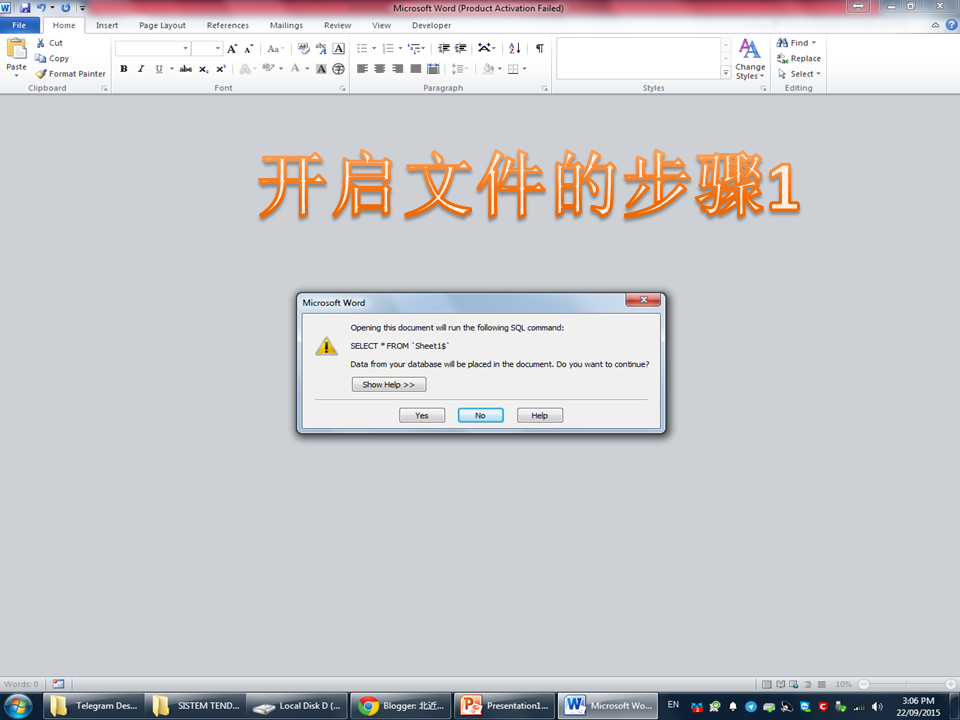Open the Change Styles dropdown

[x=750, y=59]
